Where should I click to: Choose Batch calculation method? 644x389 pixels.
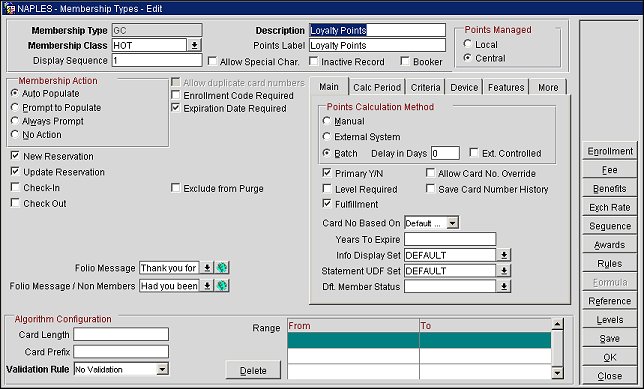pos(327,153)
